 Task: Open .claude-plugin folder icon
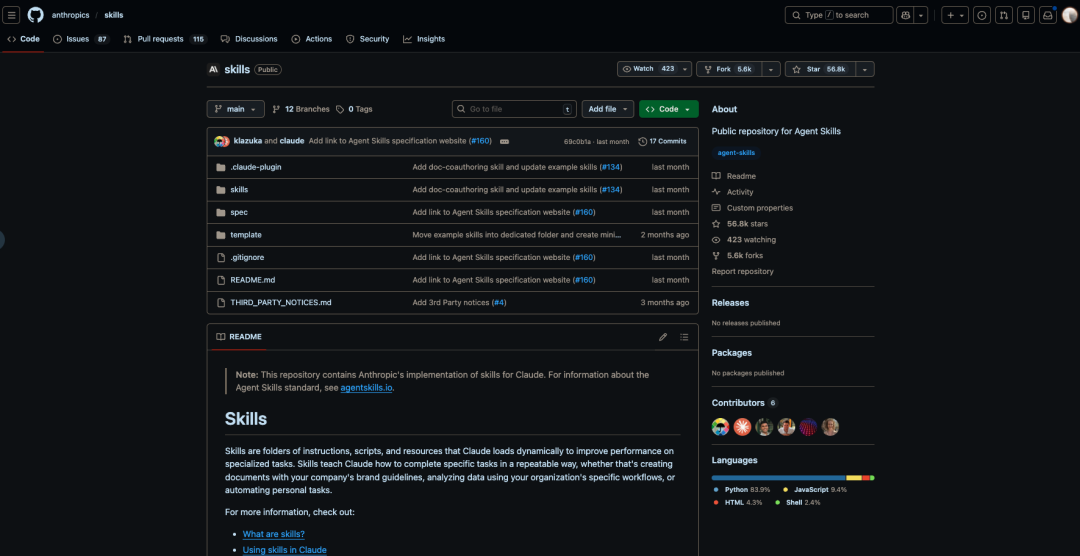coord(221,167)
